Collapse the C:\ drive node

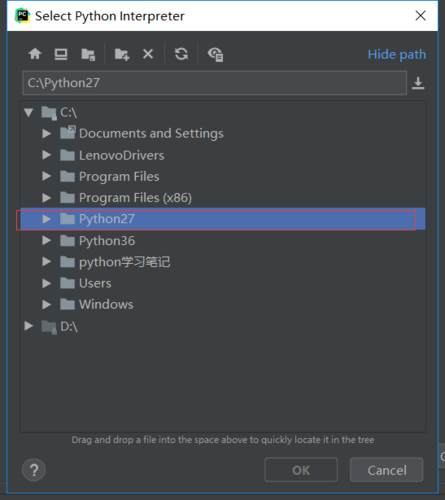point(29,112)
